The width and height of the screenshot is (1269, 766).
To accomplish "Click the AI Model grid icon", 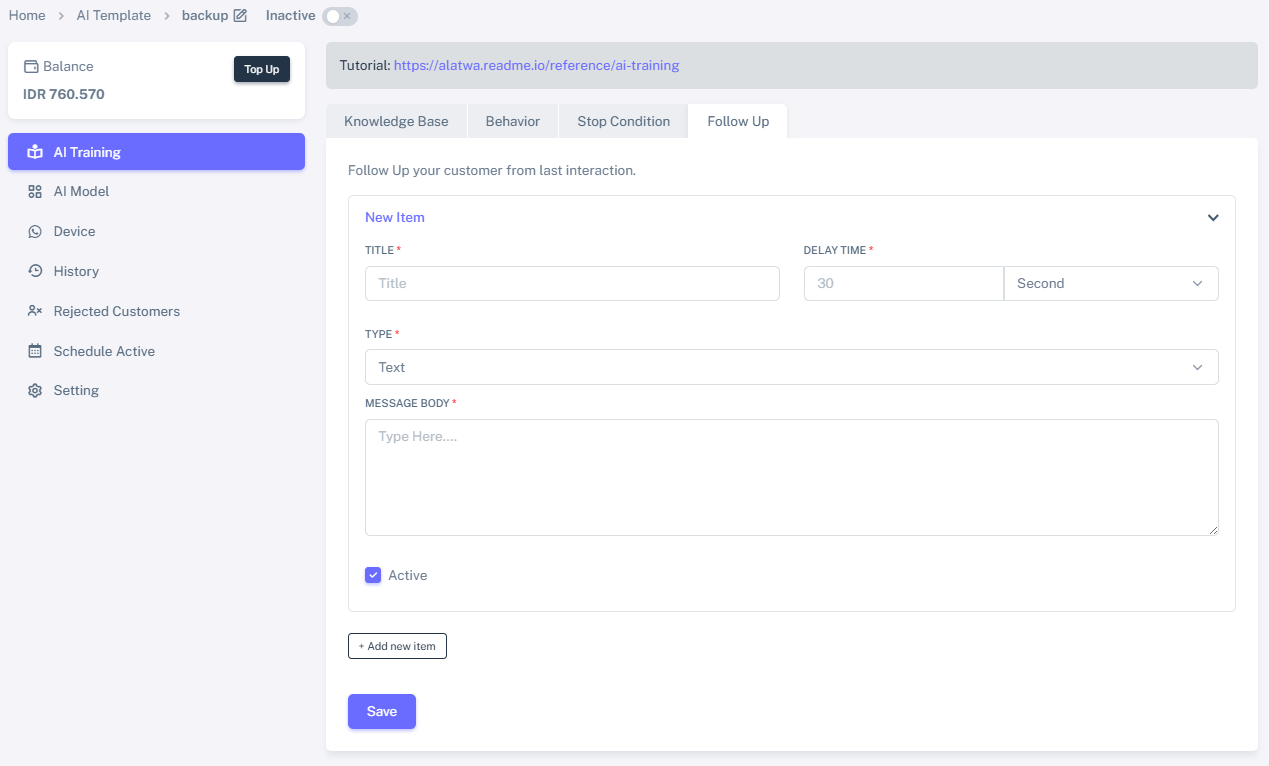I will pyautogui.click(x=35, y=191).
